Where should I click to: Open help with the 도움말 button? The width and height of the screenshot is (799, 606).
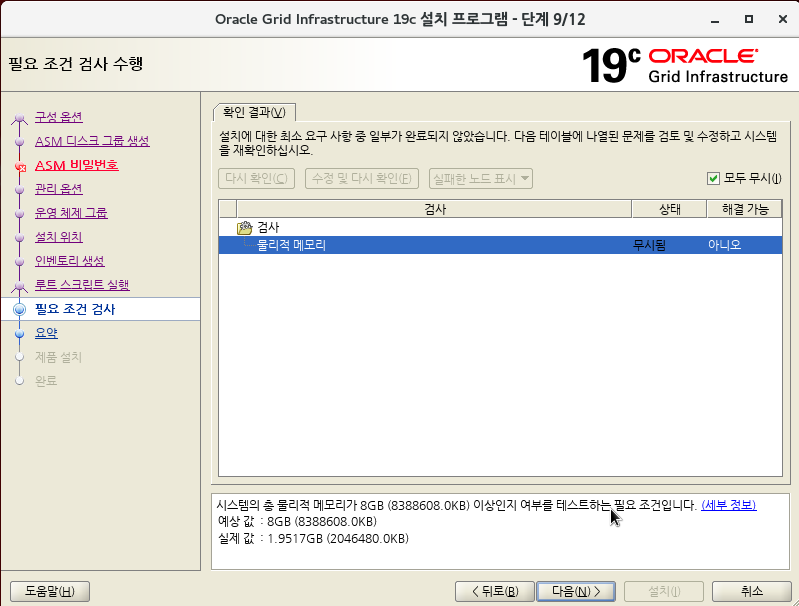click(x=50, y=591)
